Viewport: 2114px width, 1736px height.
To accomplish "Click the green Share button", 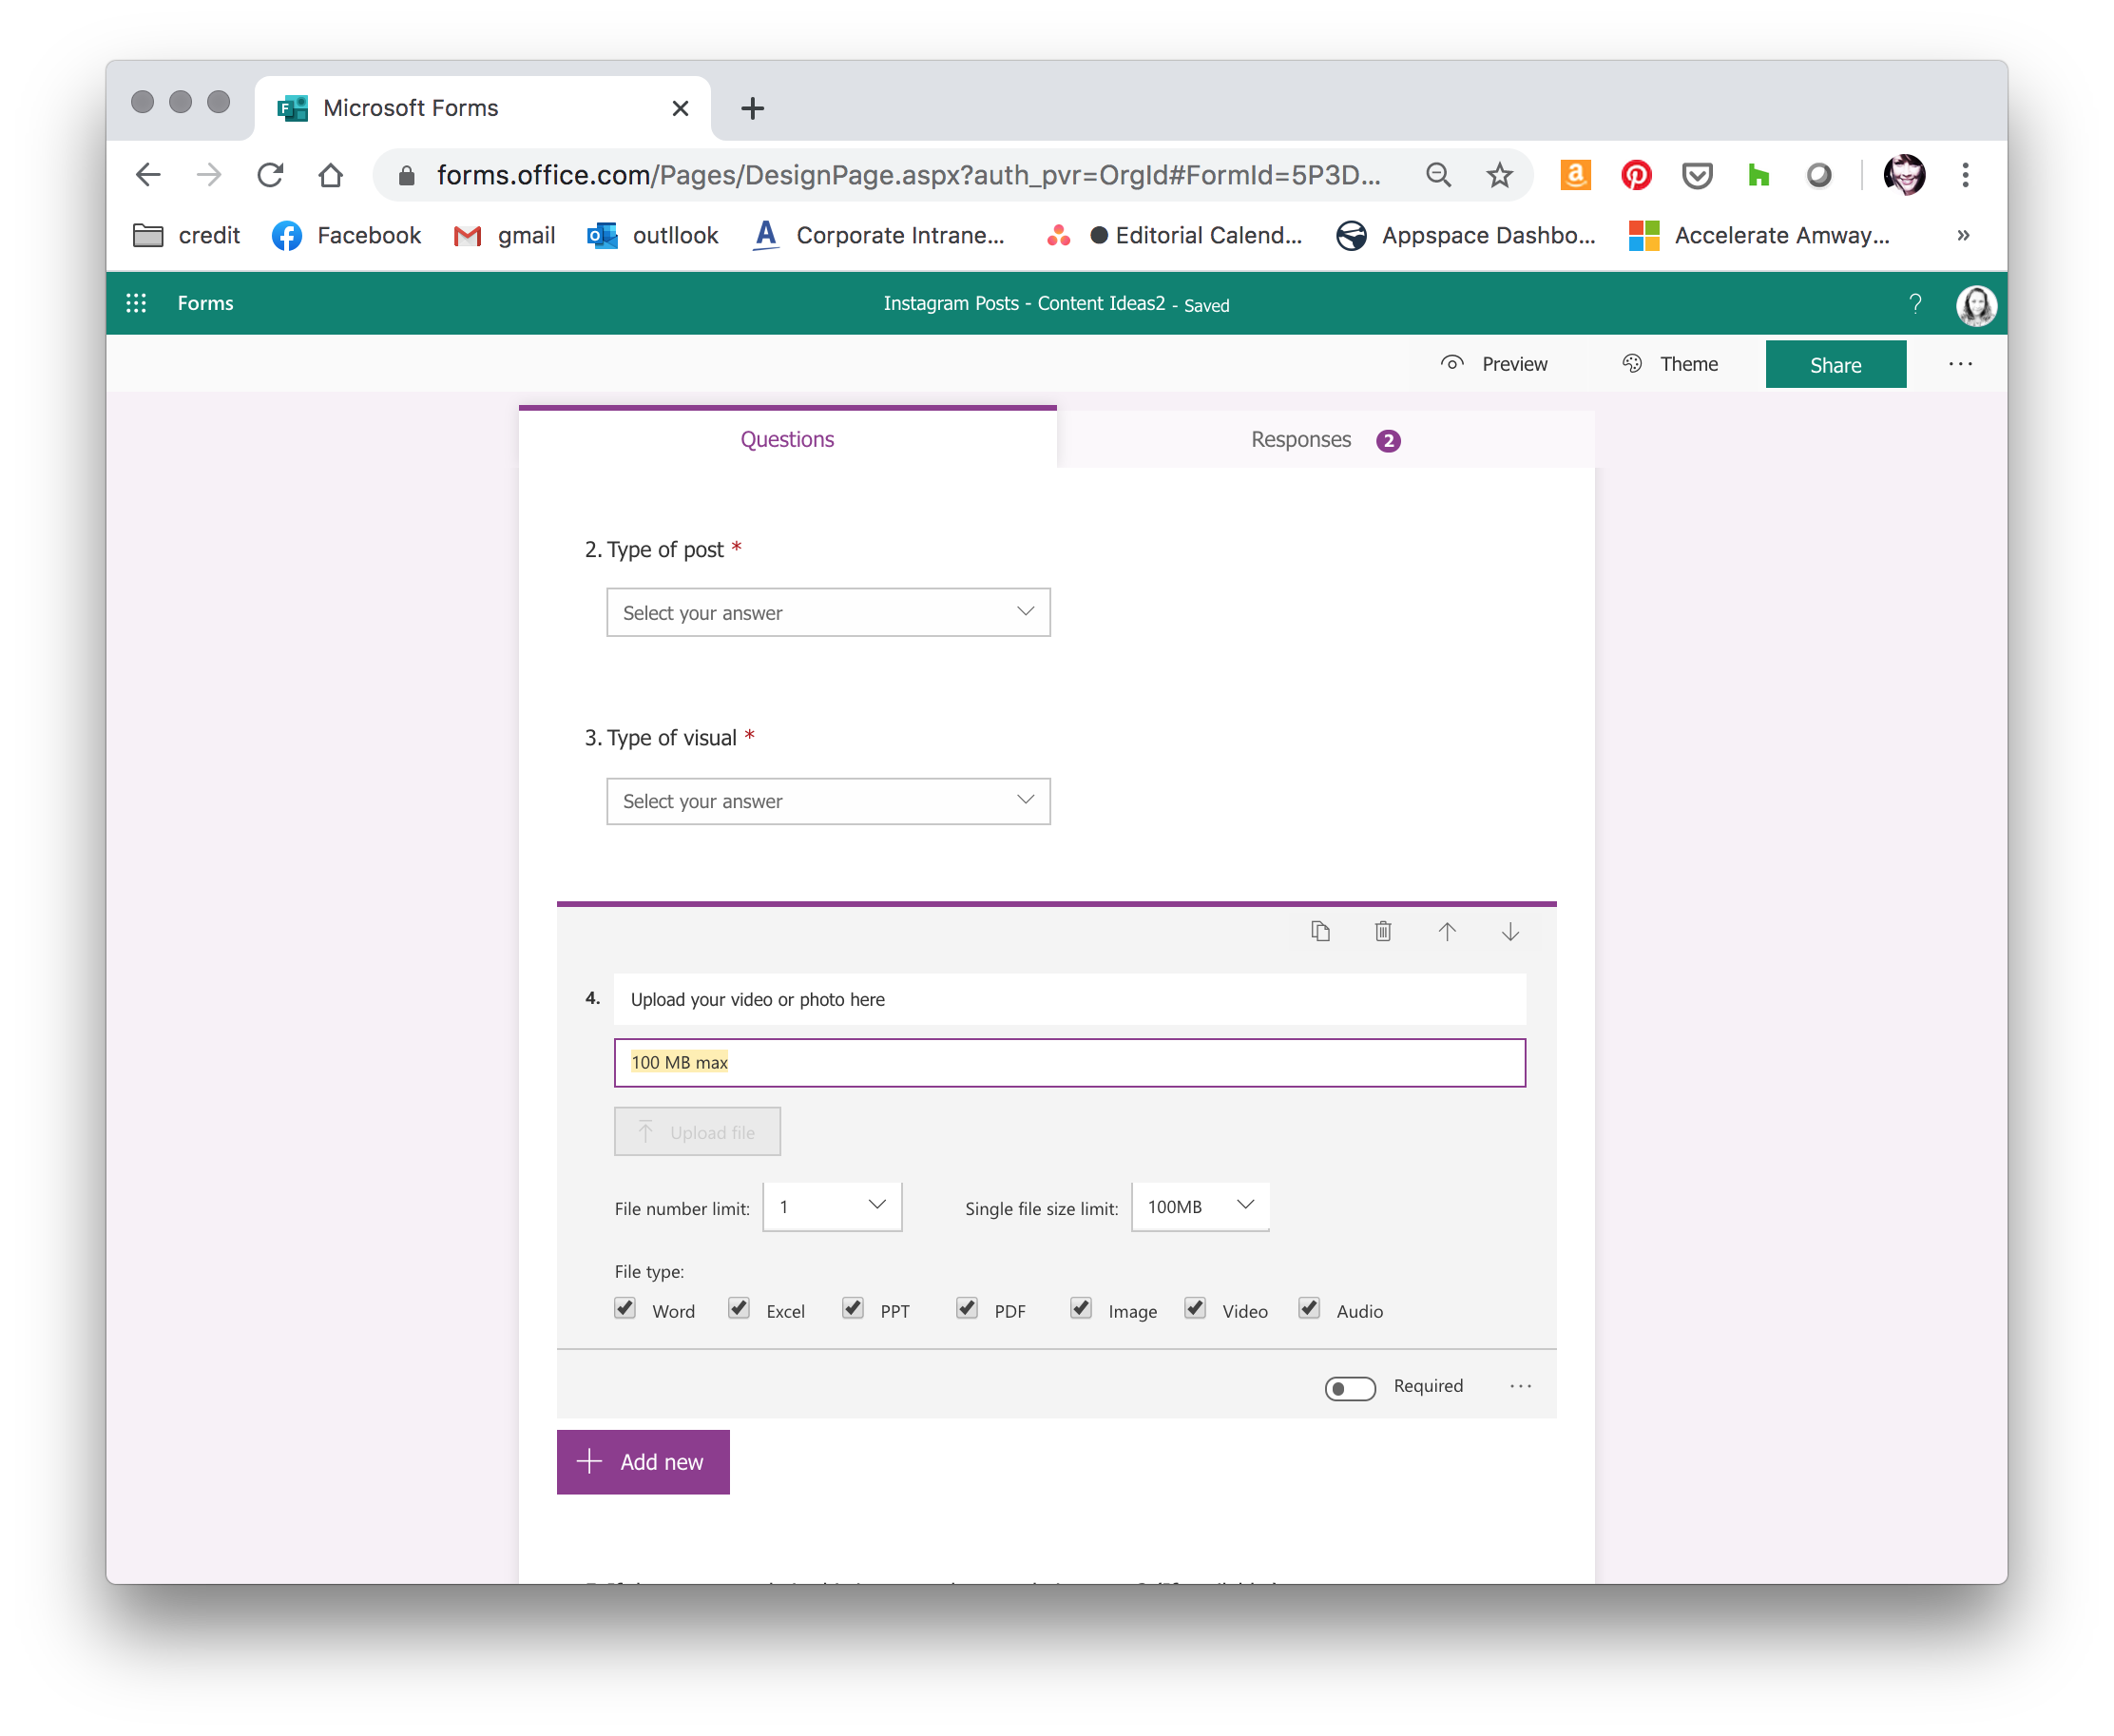I will [1835, 365].
